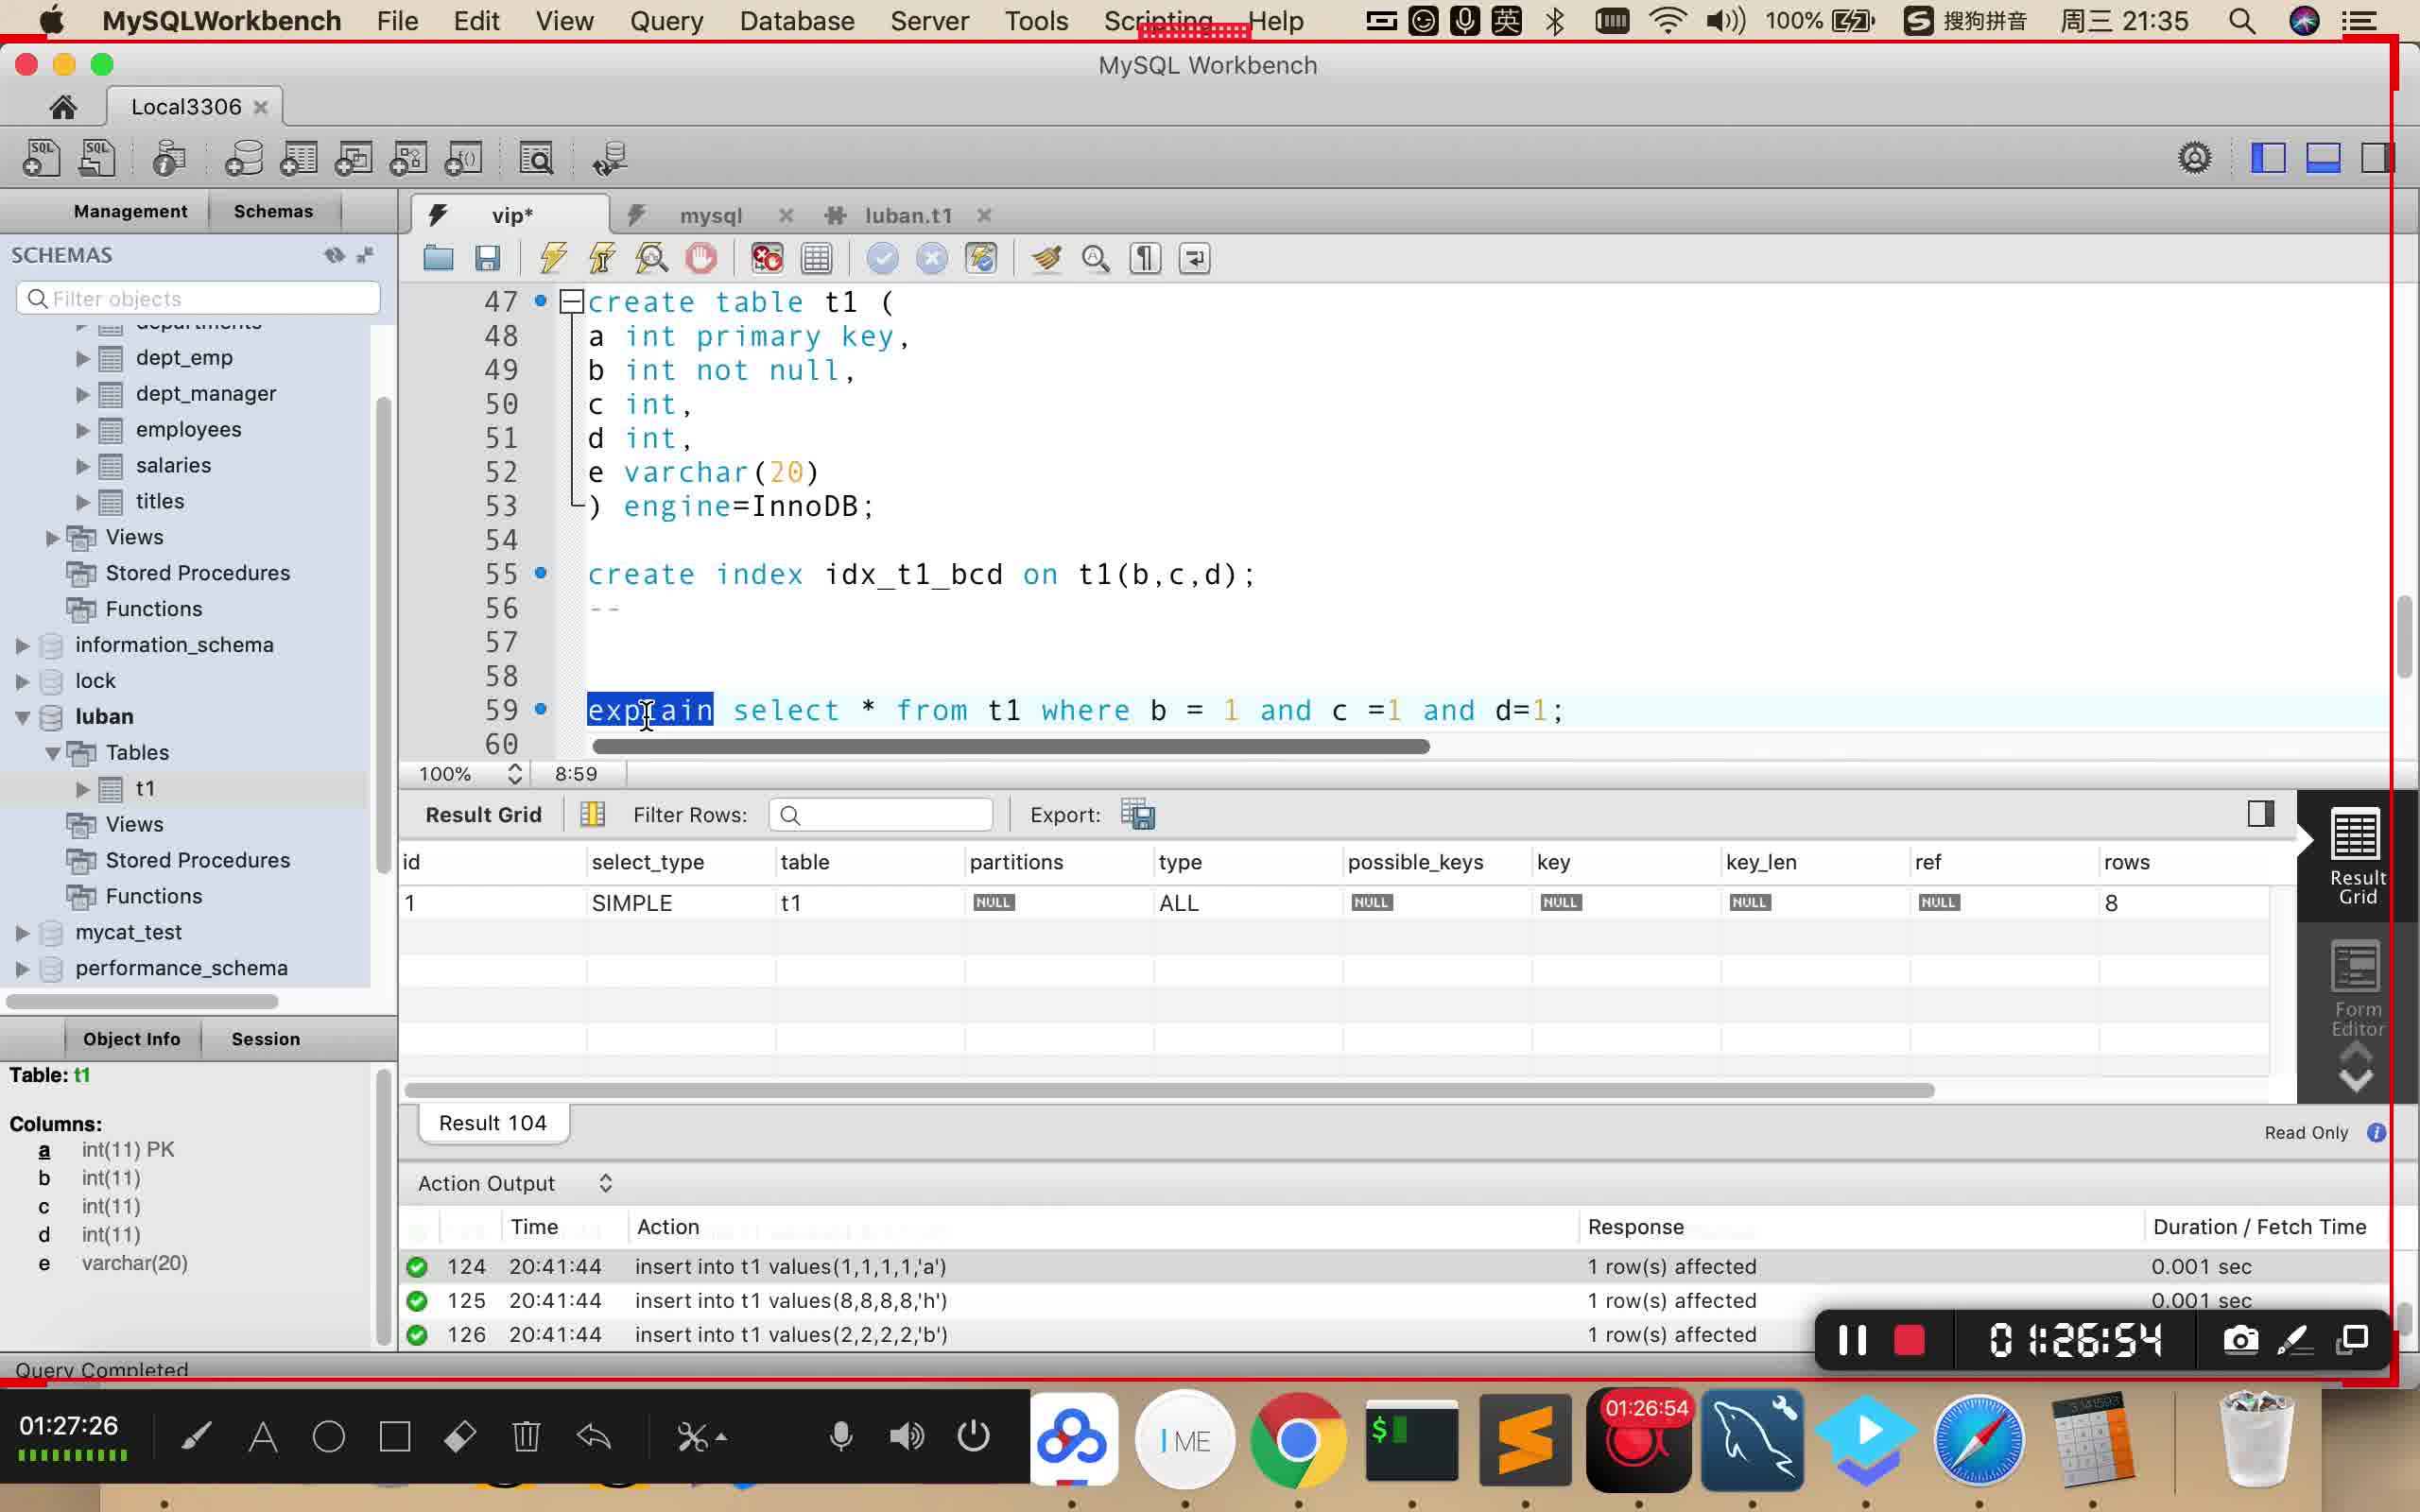The height and width of the screenshot is (1512, 2420).
Task: Click the SQL Additions panel toggle icon
Action: [x=2378, y=159]
